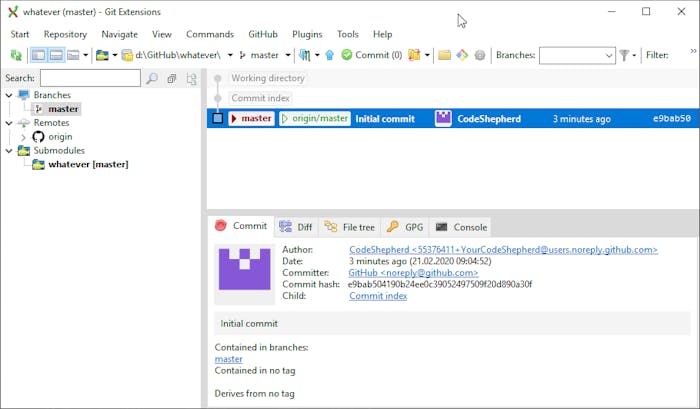Collapse the Submodules tree node
This screenshot has width=700, height=409.
coord(9,150)
